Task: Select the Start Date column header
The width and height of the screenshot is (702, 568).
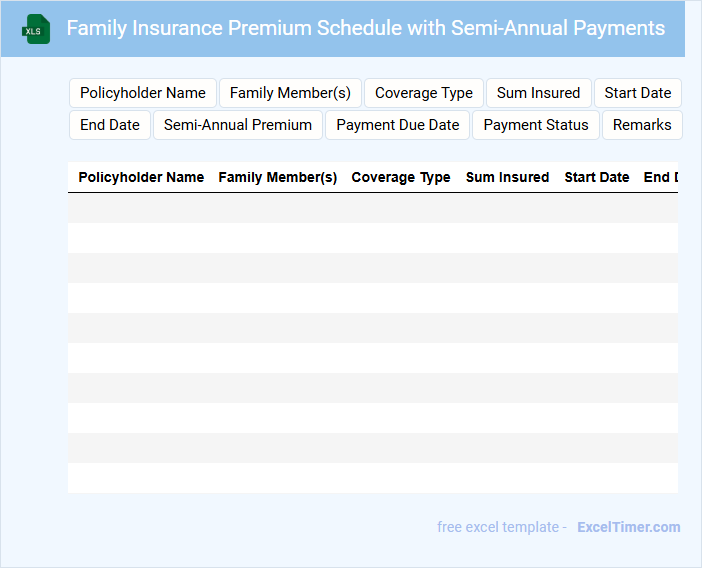Action: click(x=597, y=177)
